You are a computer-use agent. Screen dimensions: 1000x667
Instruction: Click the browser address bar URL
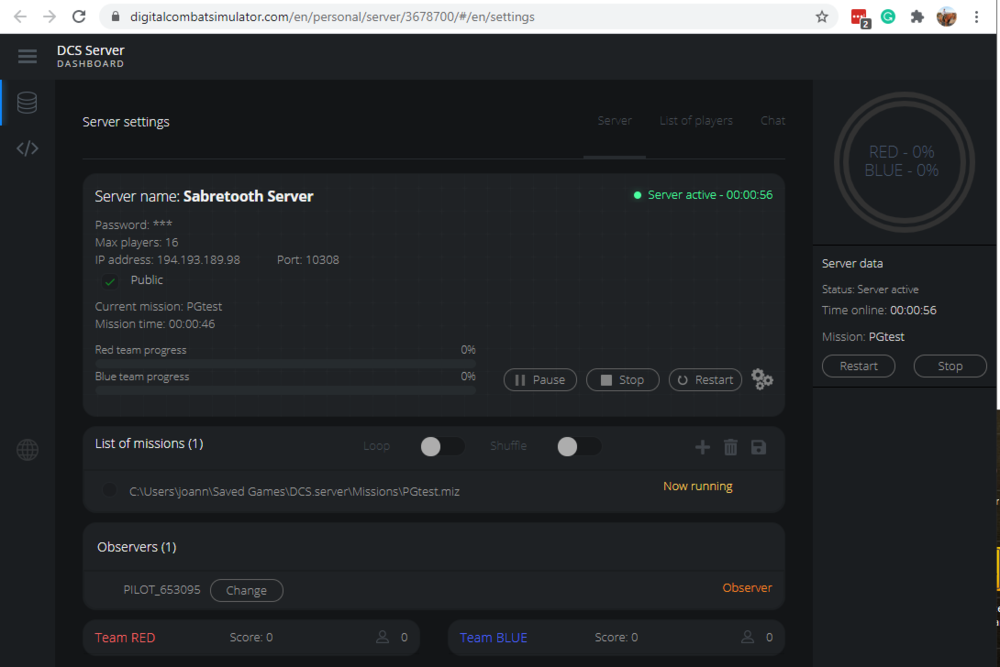332,17
